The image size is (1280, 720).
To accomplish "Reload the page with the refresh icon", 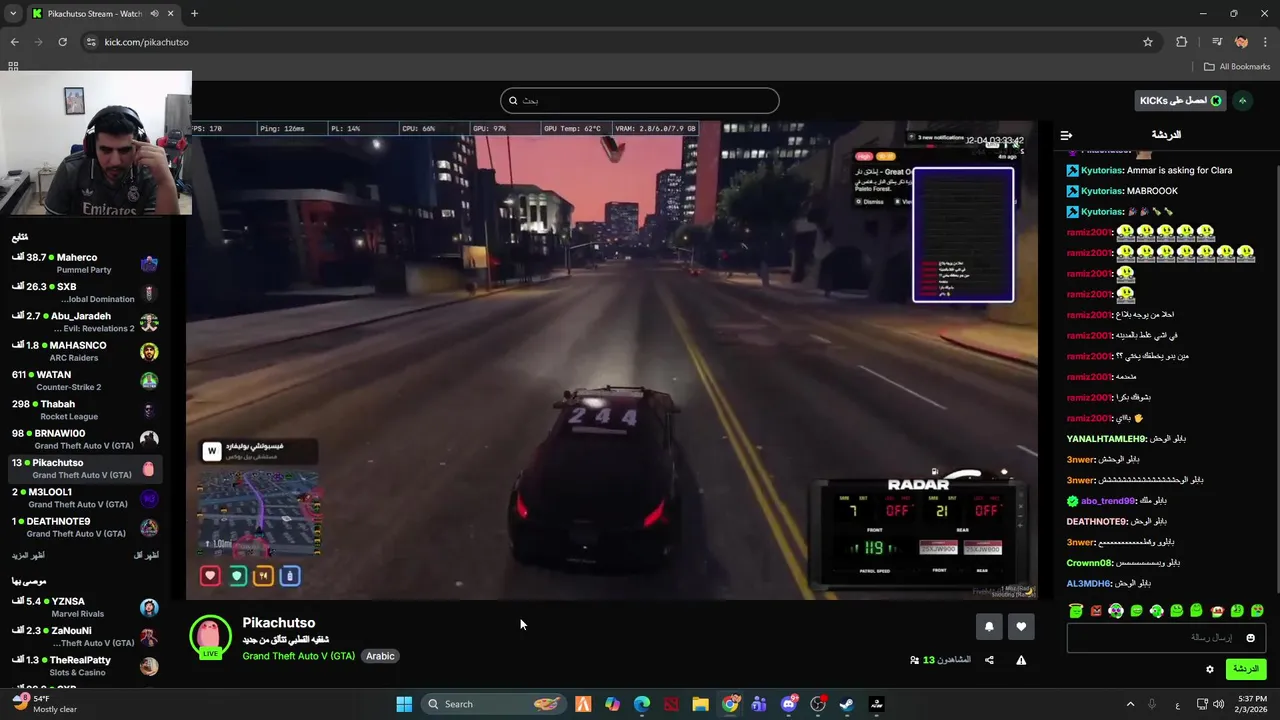I will tap(62, 42).
